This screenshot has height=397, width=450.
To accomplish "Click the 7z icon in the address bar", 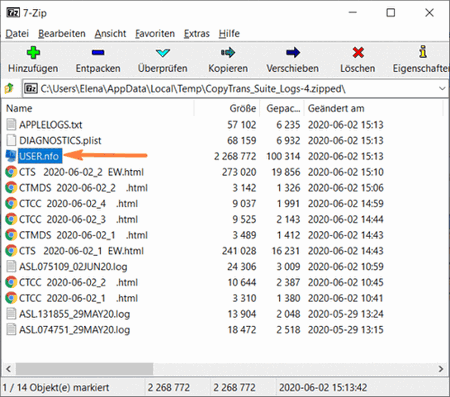I will [31, 89].
